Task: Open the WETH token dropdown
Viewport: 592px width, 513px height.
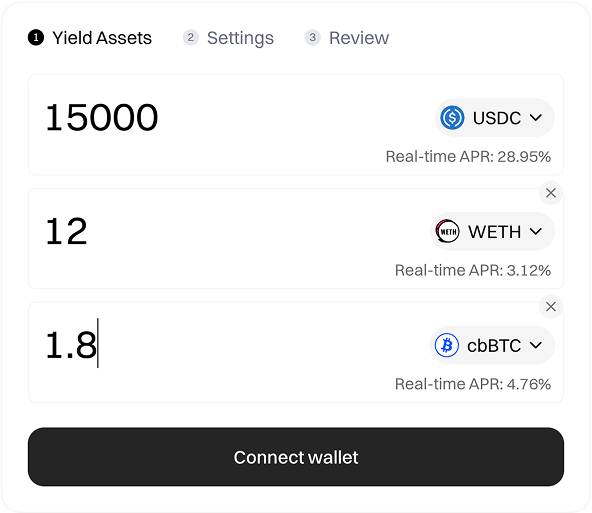Action: point(492,231)
